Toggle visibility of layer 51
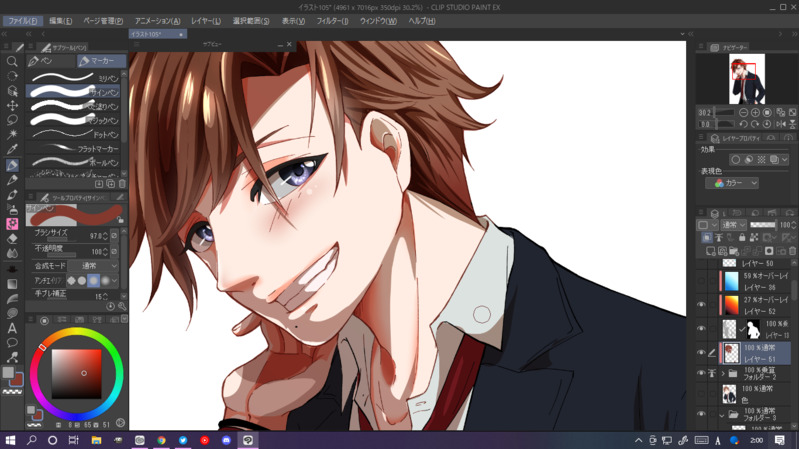 [701, 353]
